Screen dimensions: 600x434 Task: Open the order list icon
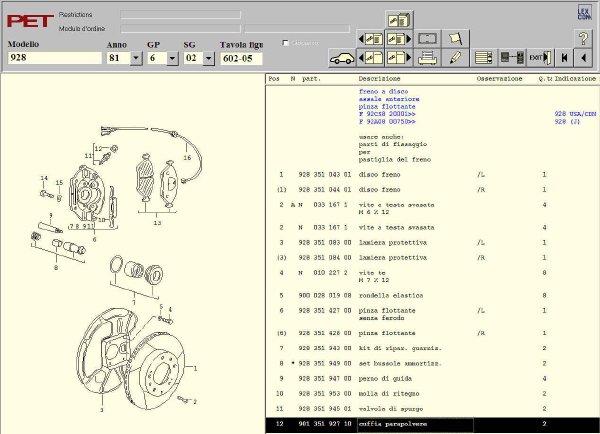coord(484,58)
